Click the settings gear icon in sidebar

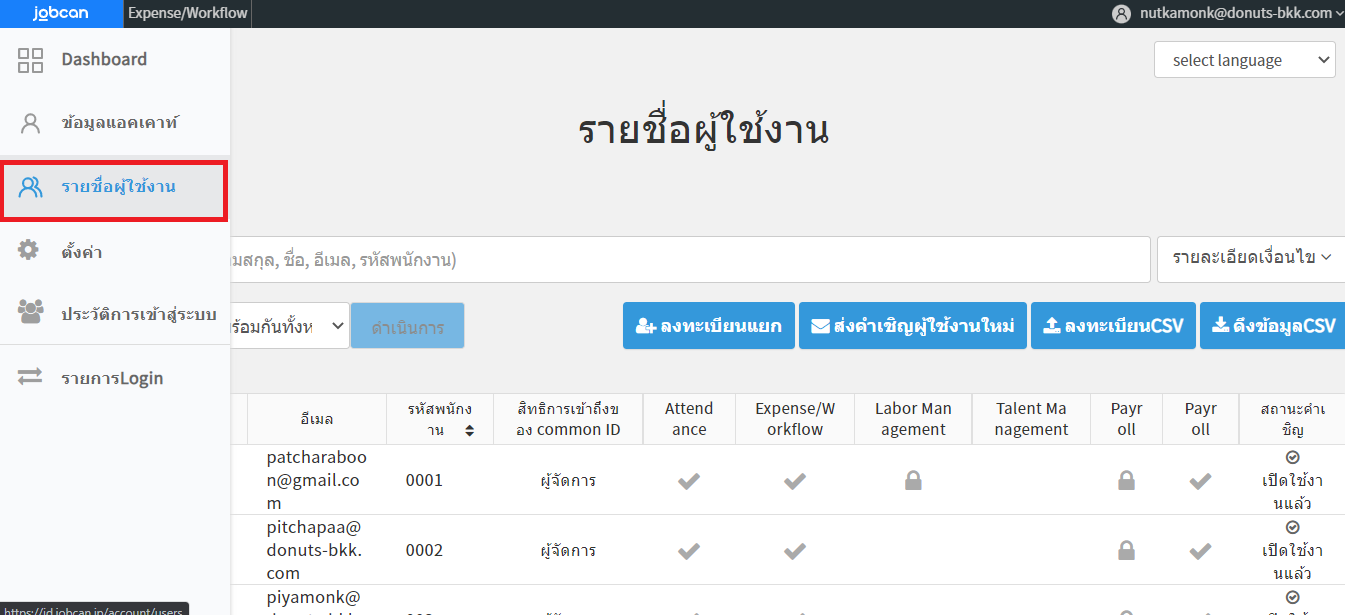coord(30,251)
